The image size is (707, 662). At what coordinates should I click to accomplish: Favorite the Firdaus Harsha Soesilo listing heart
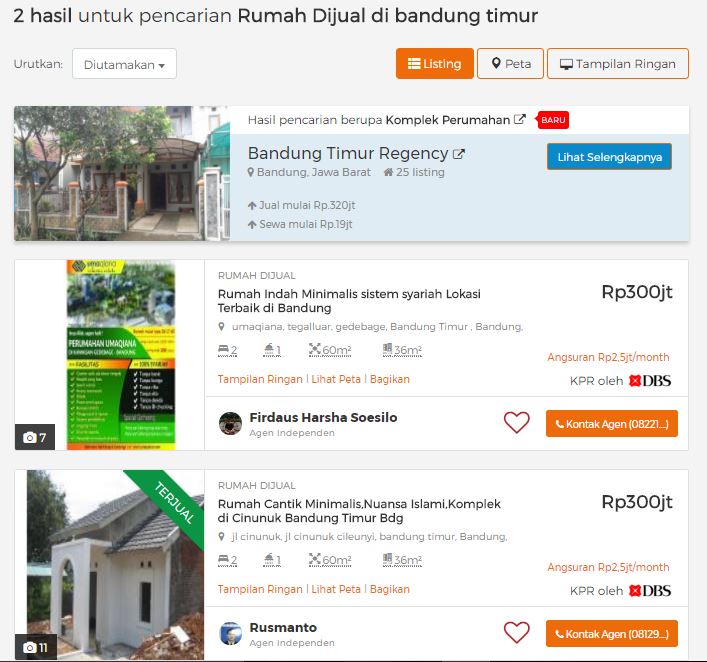pos(516,423)
